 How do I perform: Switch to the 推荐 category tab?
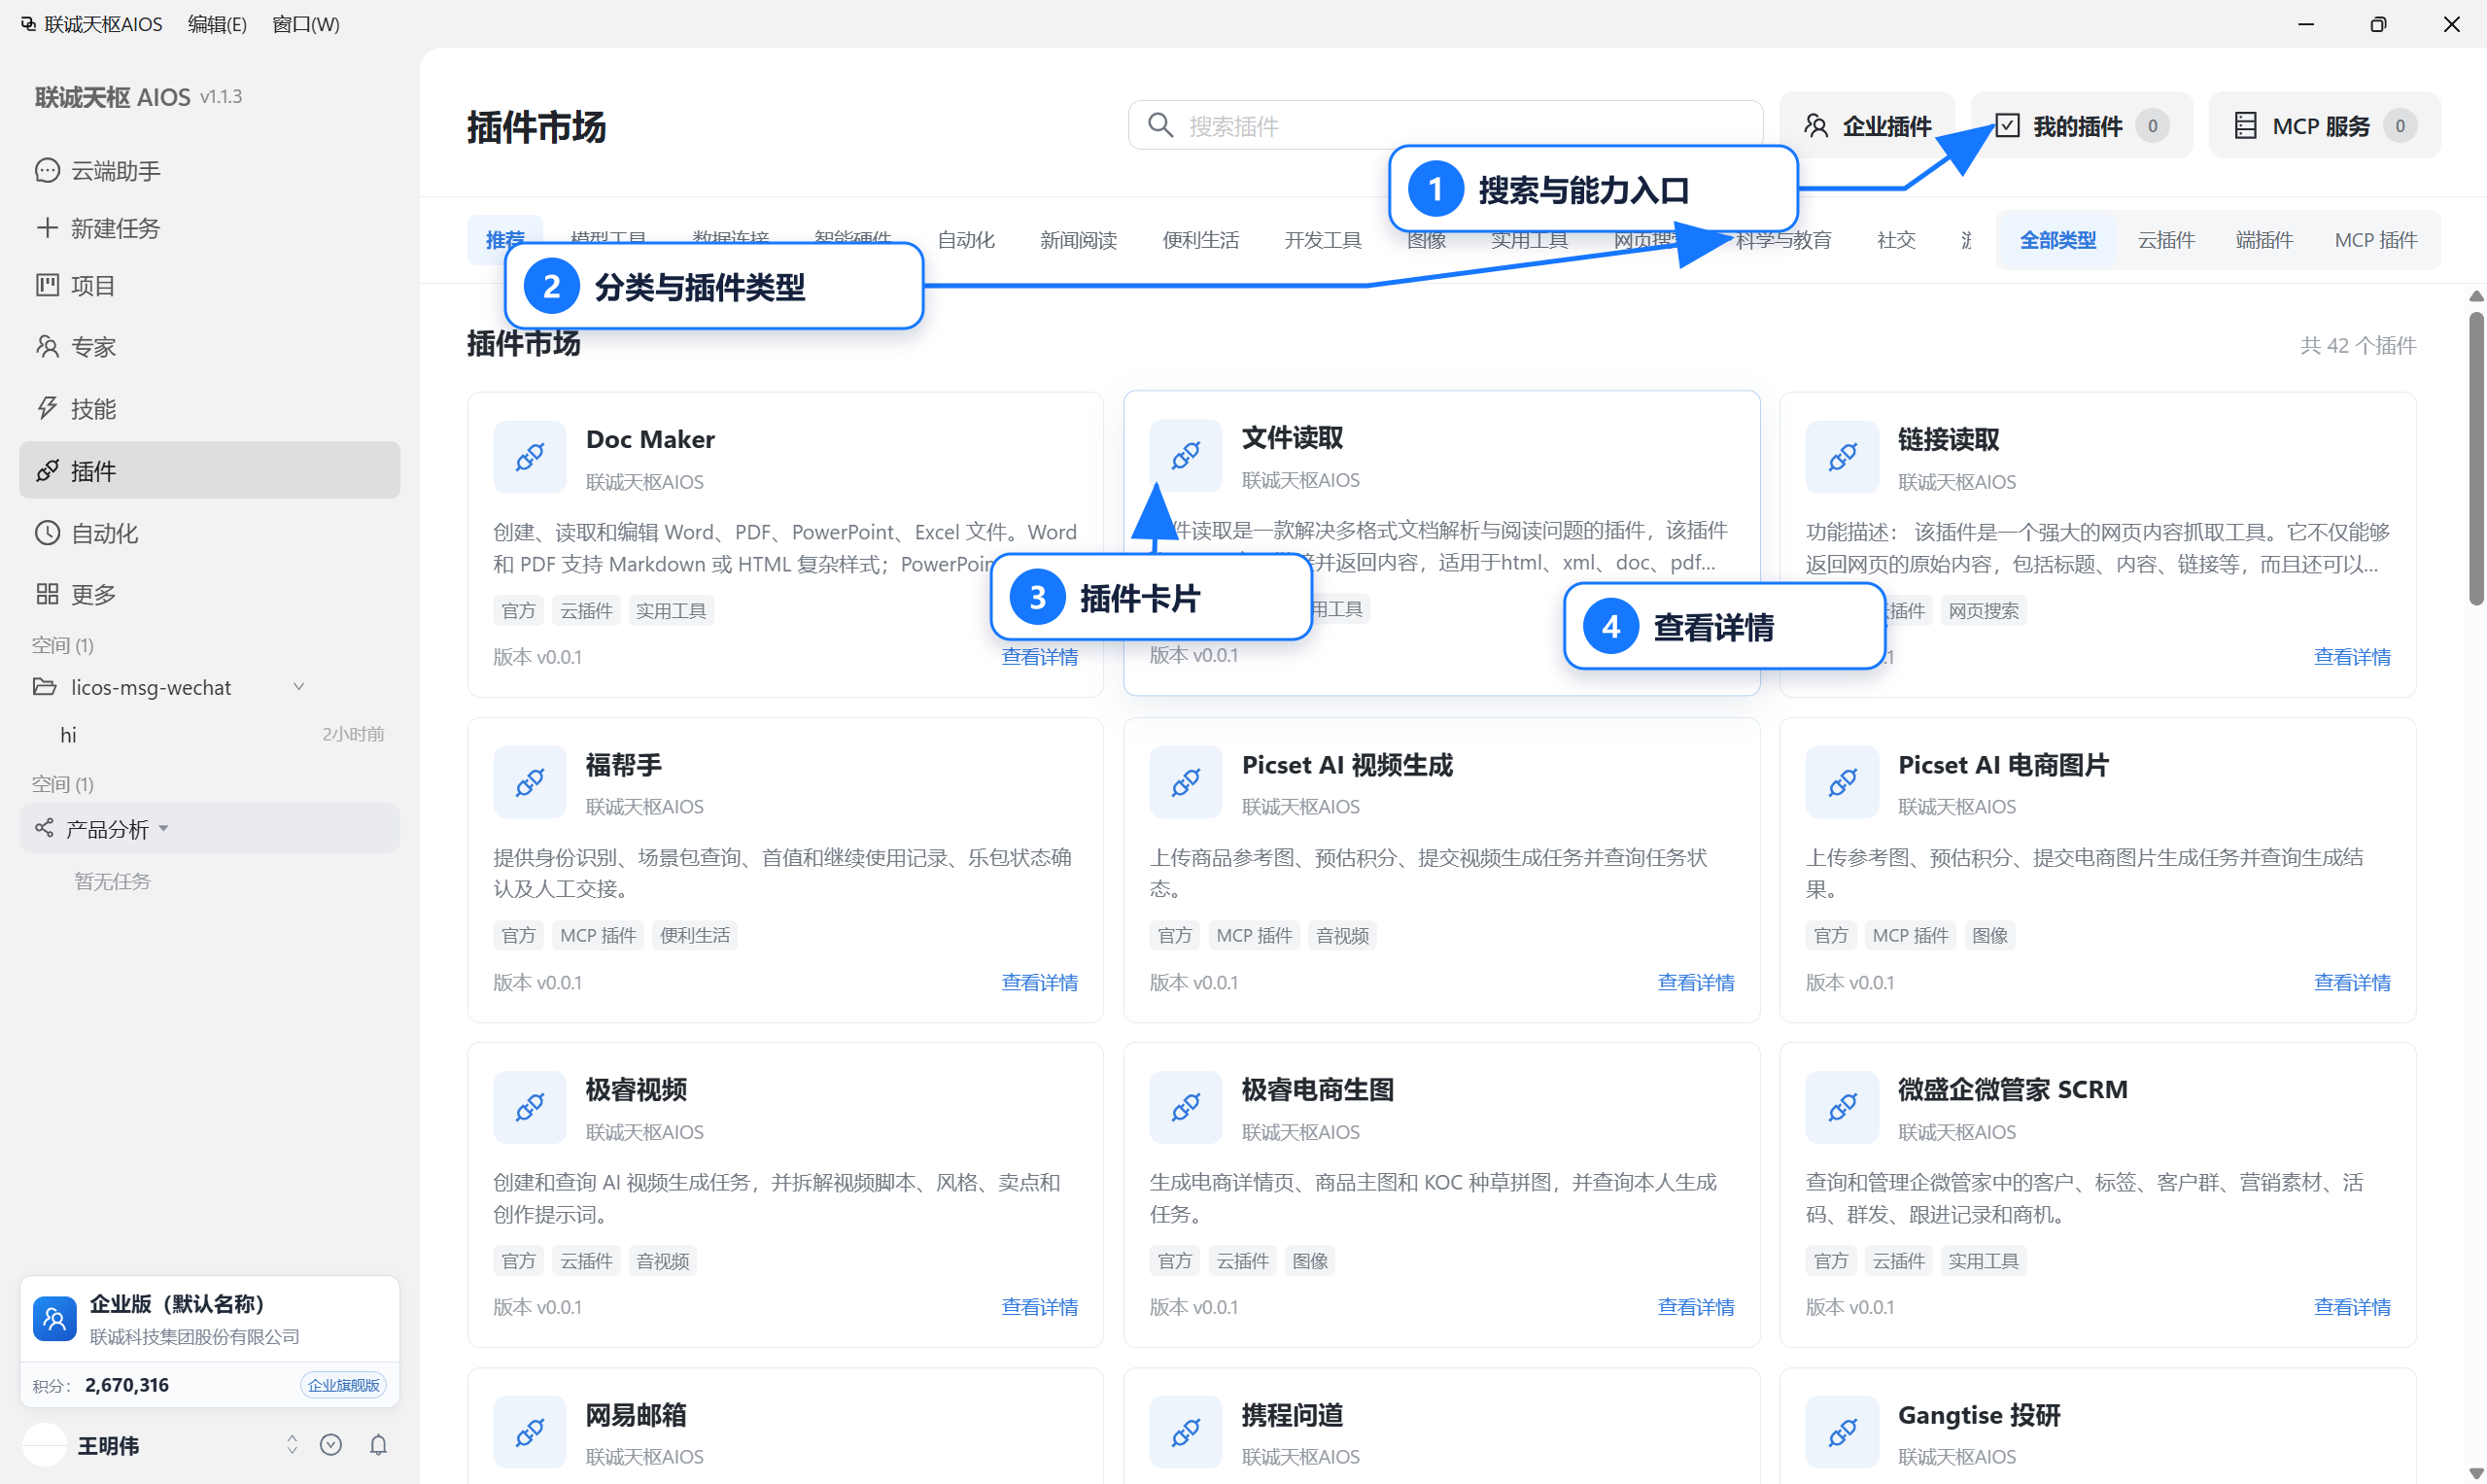tap(505, 240)
